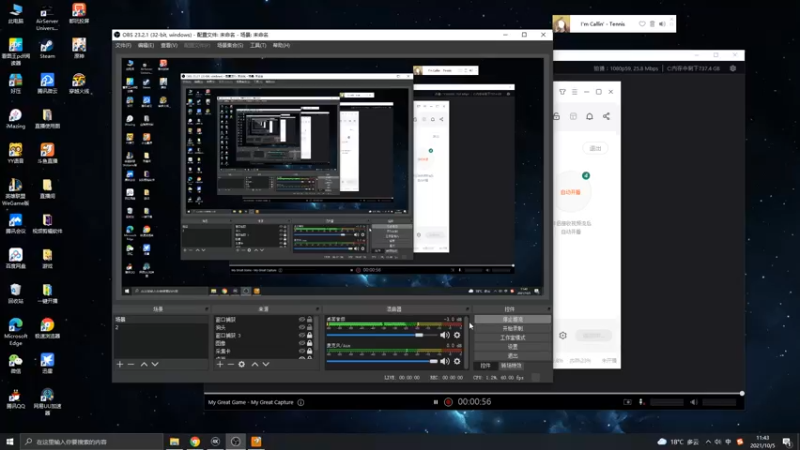The image size is (800, 450).
Task: Click 停止推流 button in OBS controls
Action: point(513,319)
